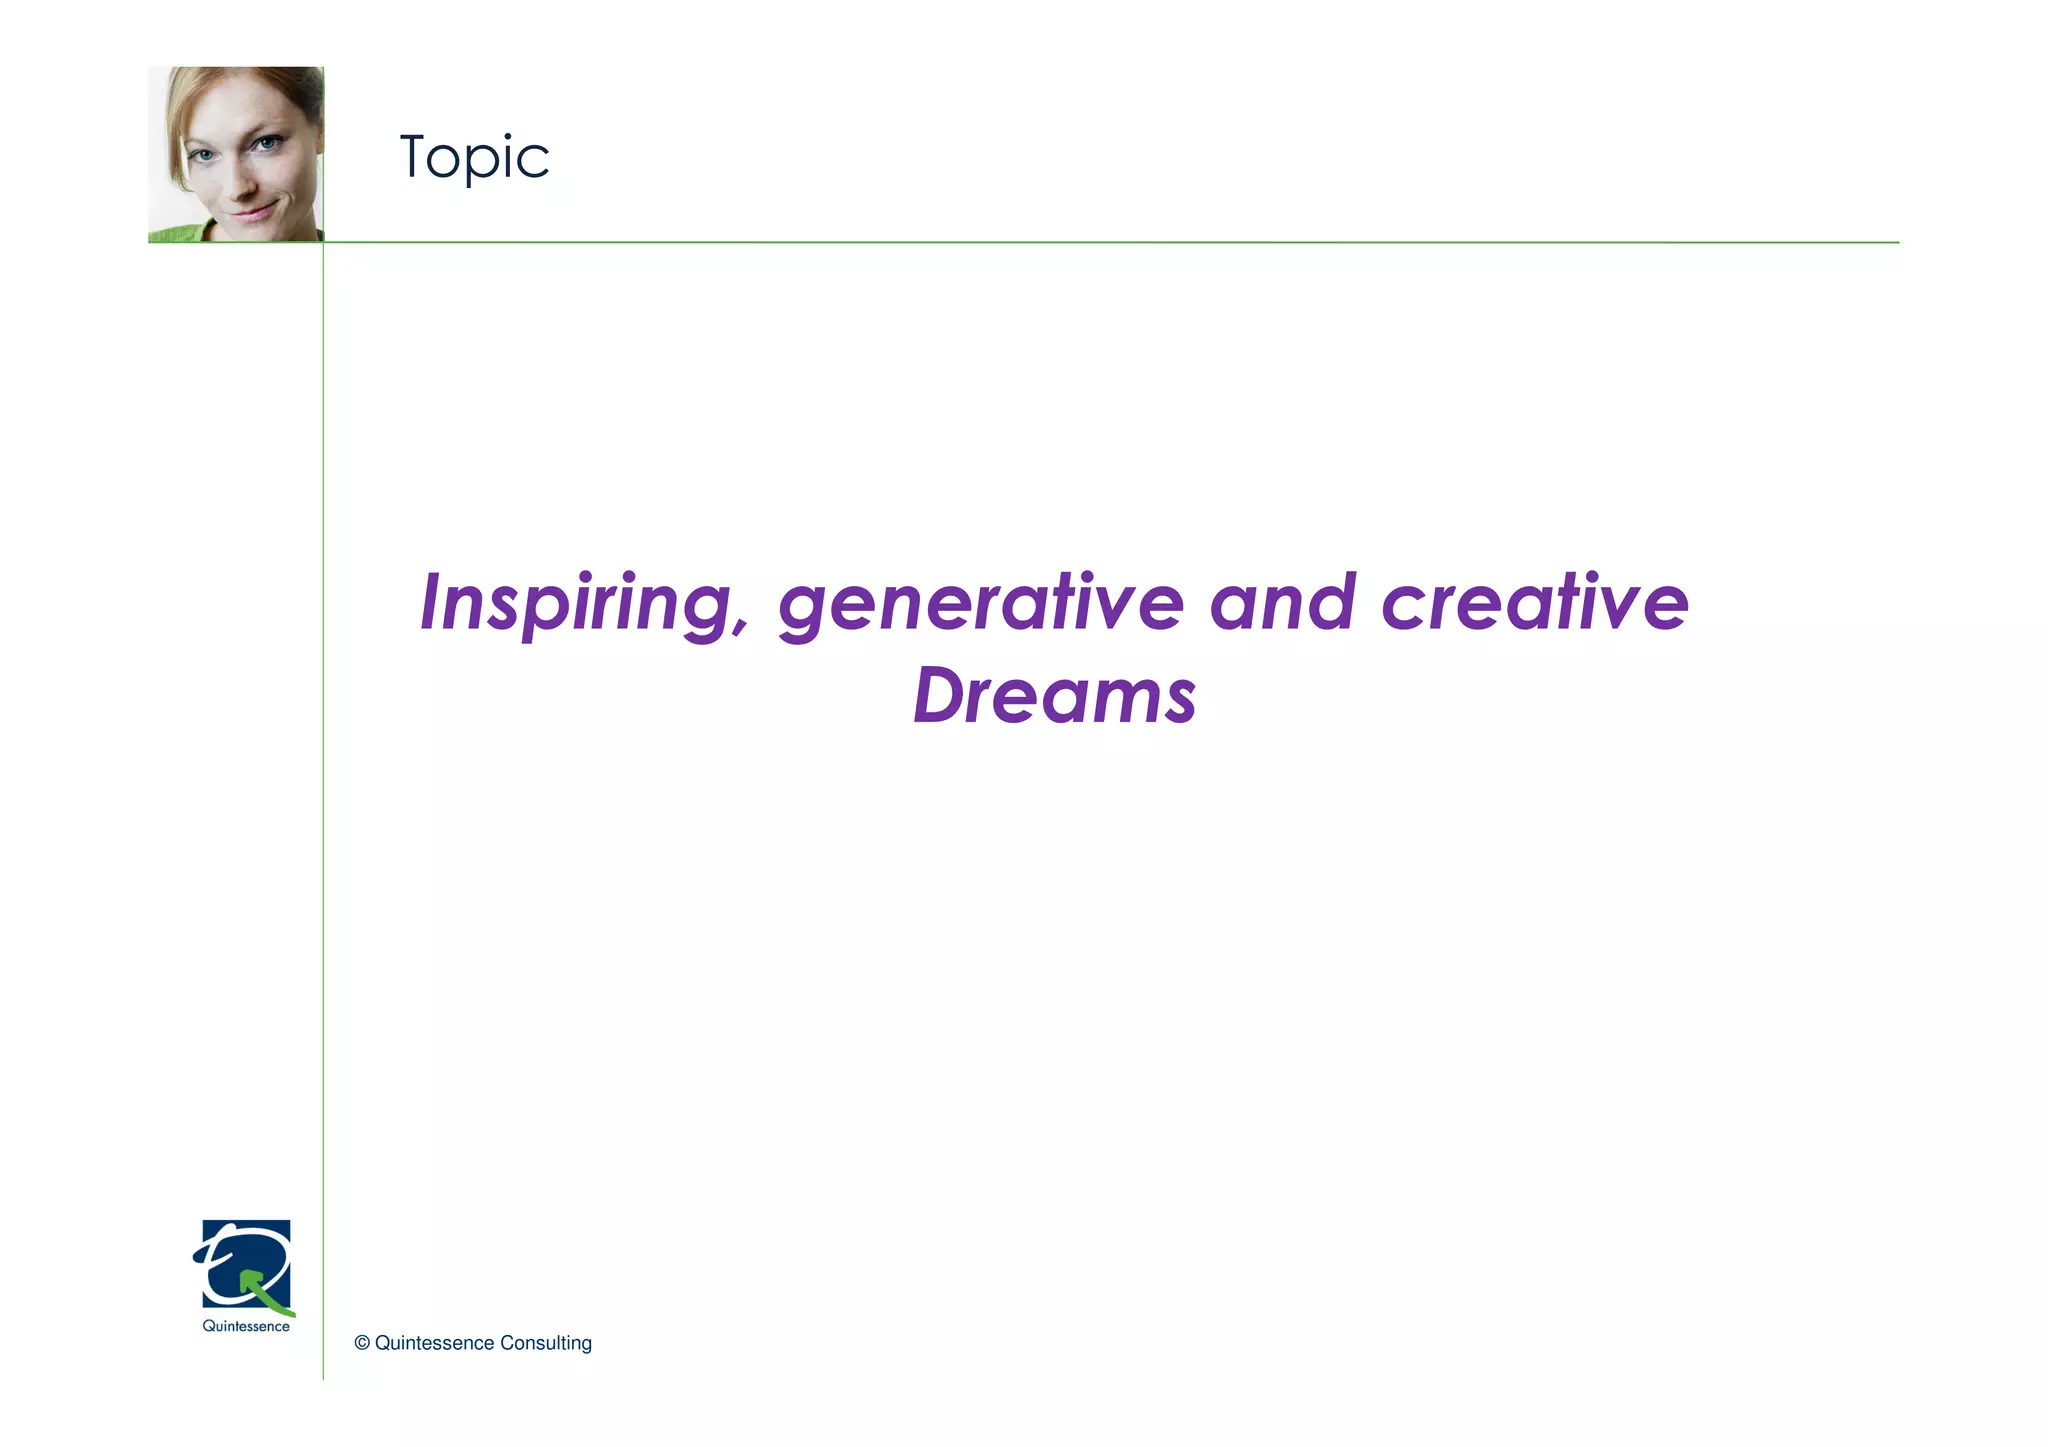
Task: Click the vertical green divider line
Action: click(x=323, y=800)
